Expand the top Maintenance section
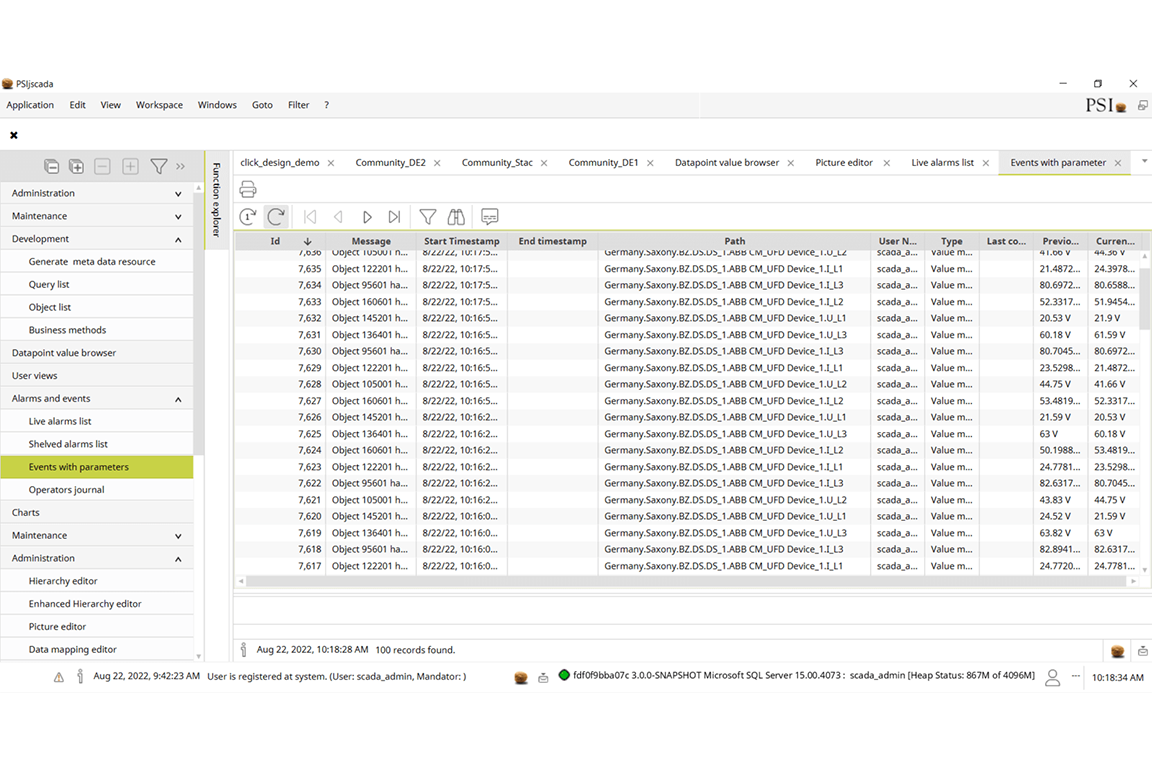 tap(178, 217)
